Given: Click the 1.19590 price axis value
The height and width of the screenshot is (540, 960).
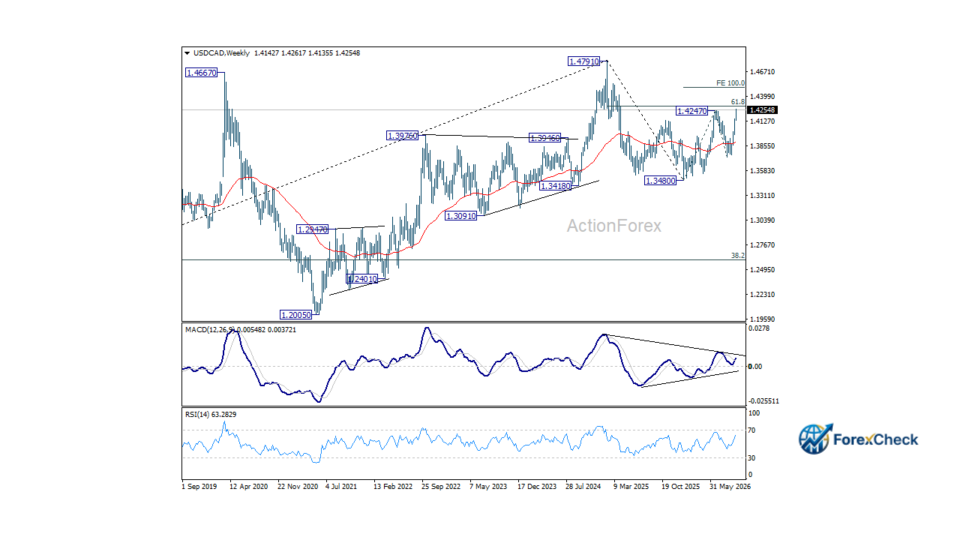Looking at the screenshot, I should (x=762, y=320).
